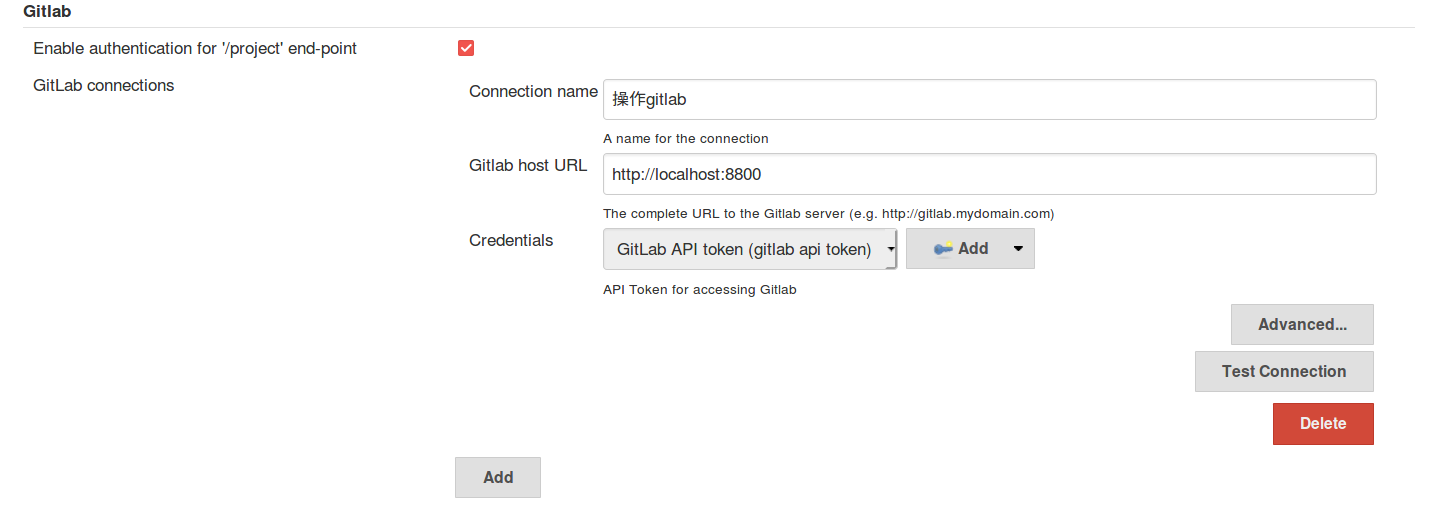Click the Connection name label
This screenshot has height=510, width=1435.
(x=533, y=92)
